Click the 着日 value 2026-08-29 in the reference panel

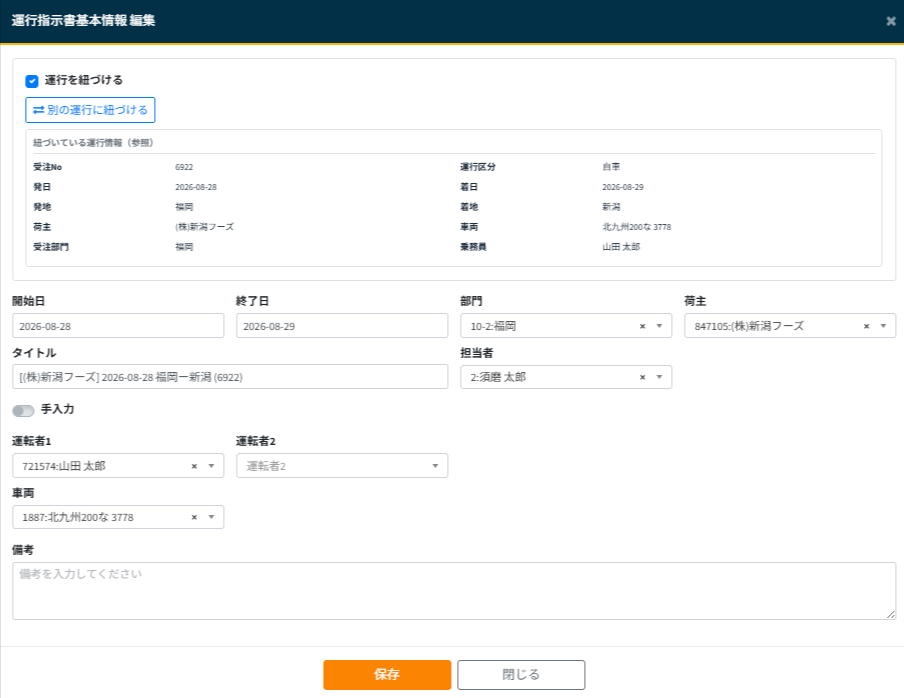[x=623, y=187]
